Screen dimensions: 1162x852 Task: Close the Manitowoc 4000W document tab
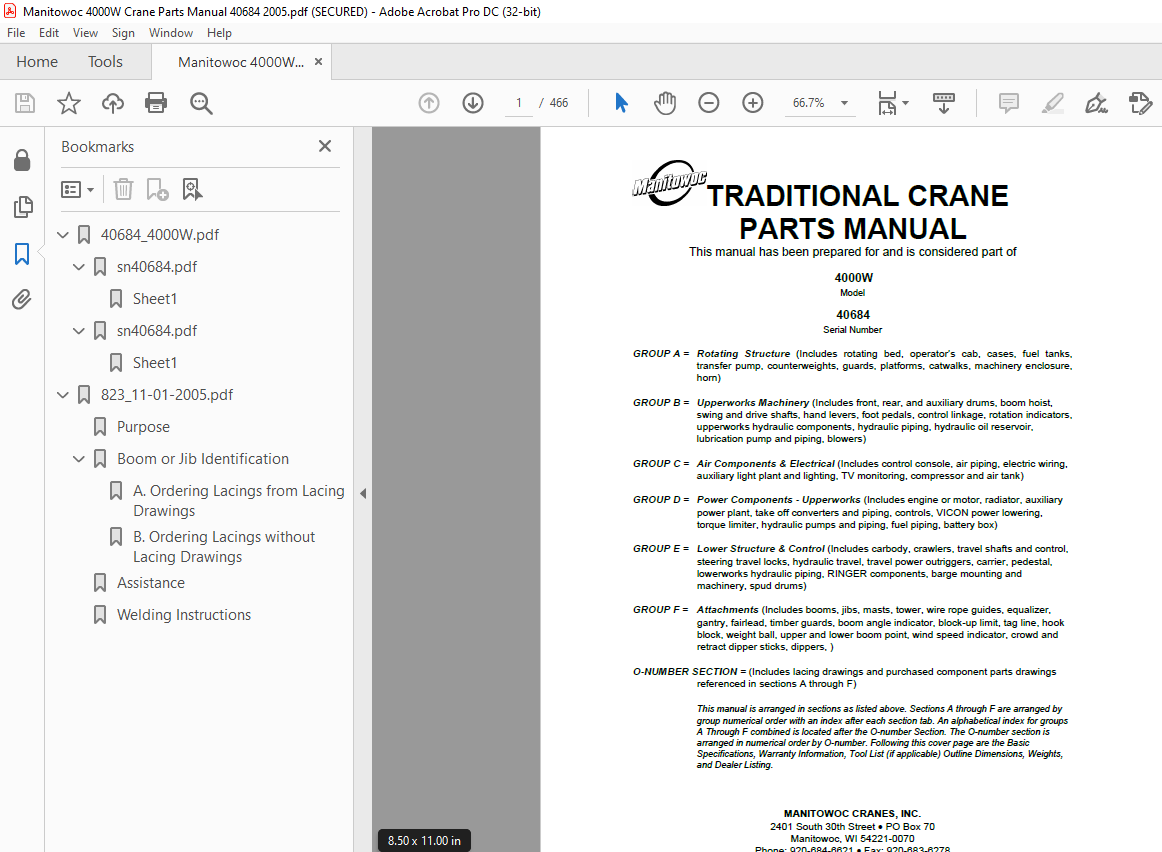[319, 61]
